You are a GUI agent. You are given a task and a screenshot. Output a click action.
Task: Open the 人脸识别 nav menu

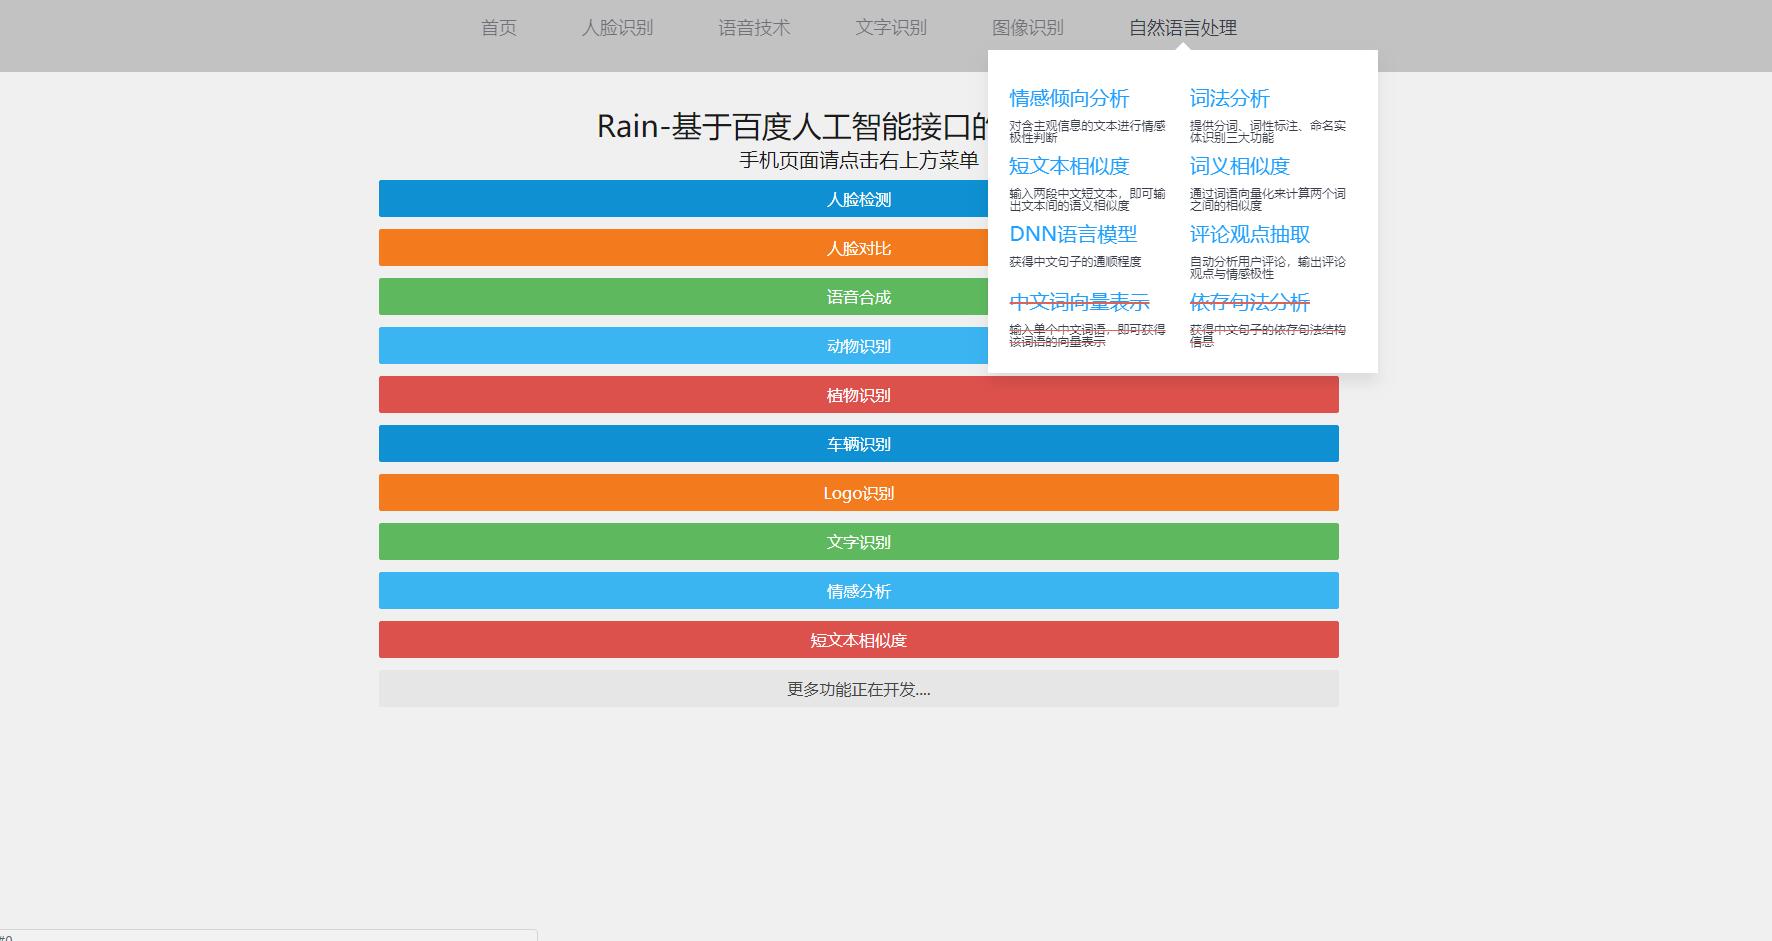(x=617, y=28)
